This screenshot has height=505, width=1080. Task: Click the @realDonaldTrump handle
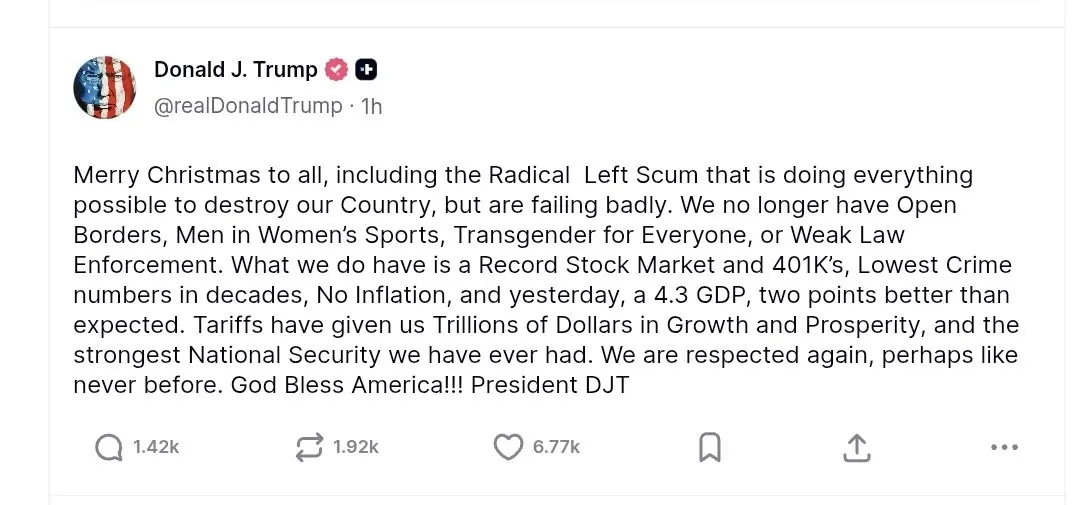point(248,105)
